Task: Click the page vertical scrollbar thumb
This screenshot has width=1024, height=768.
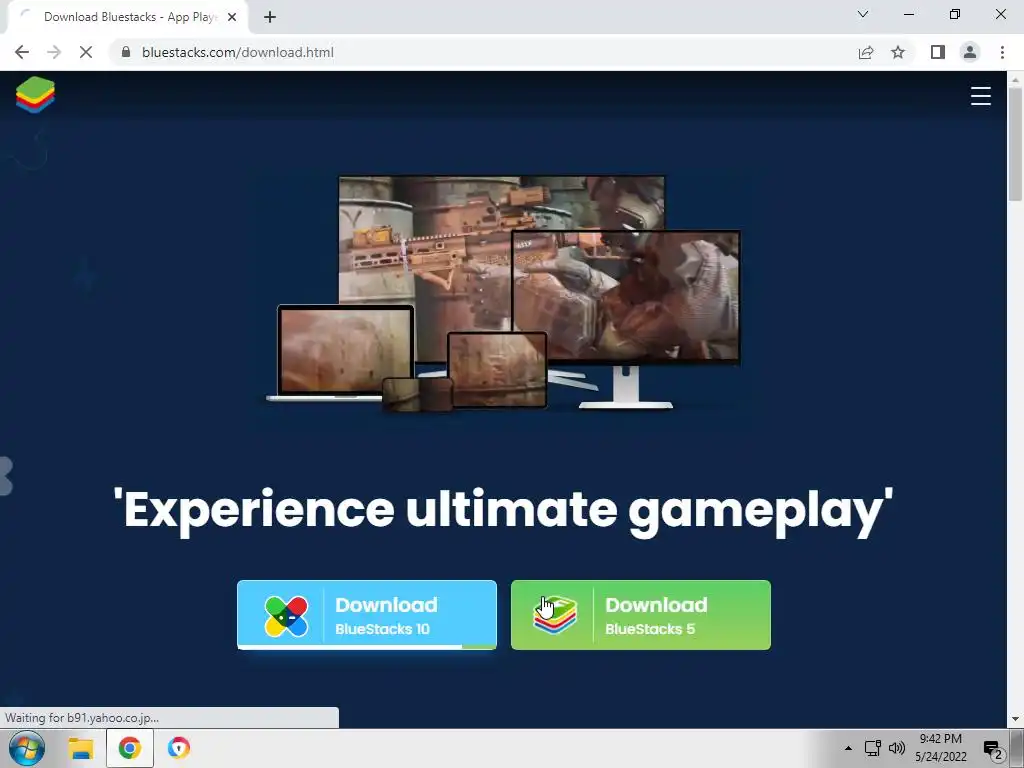Action: pos(1015,144)
